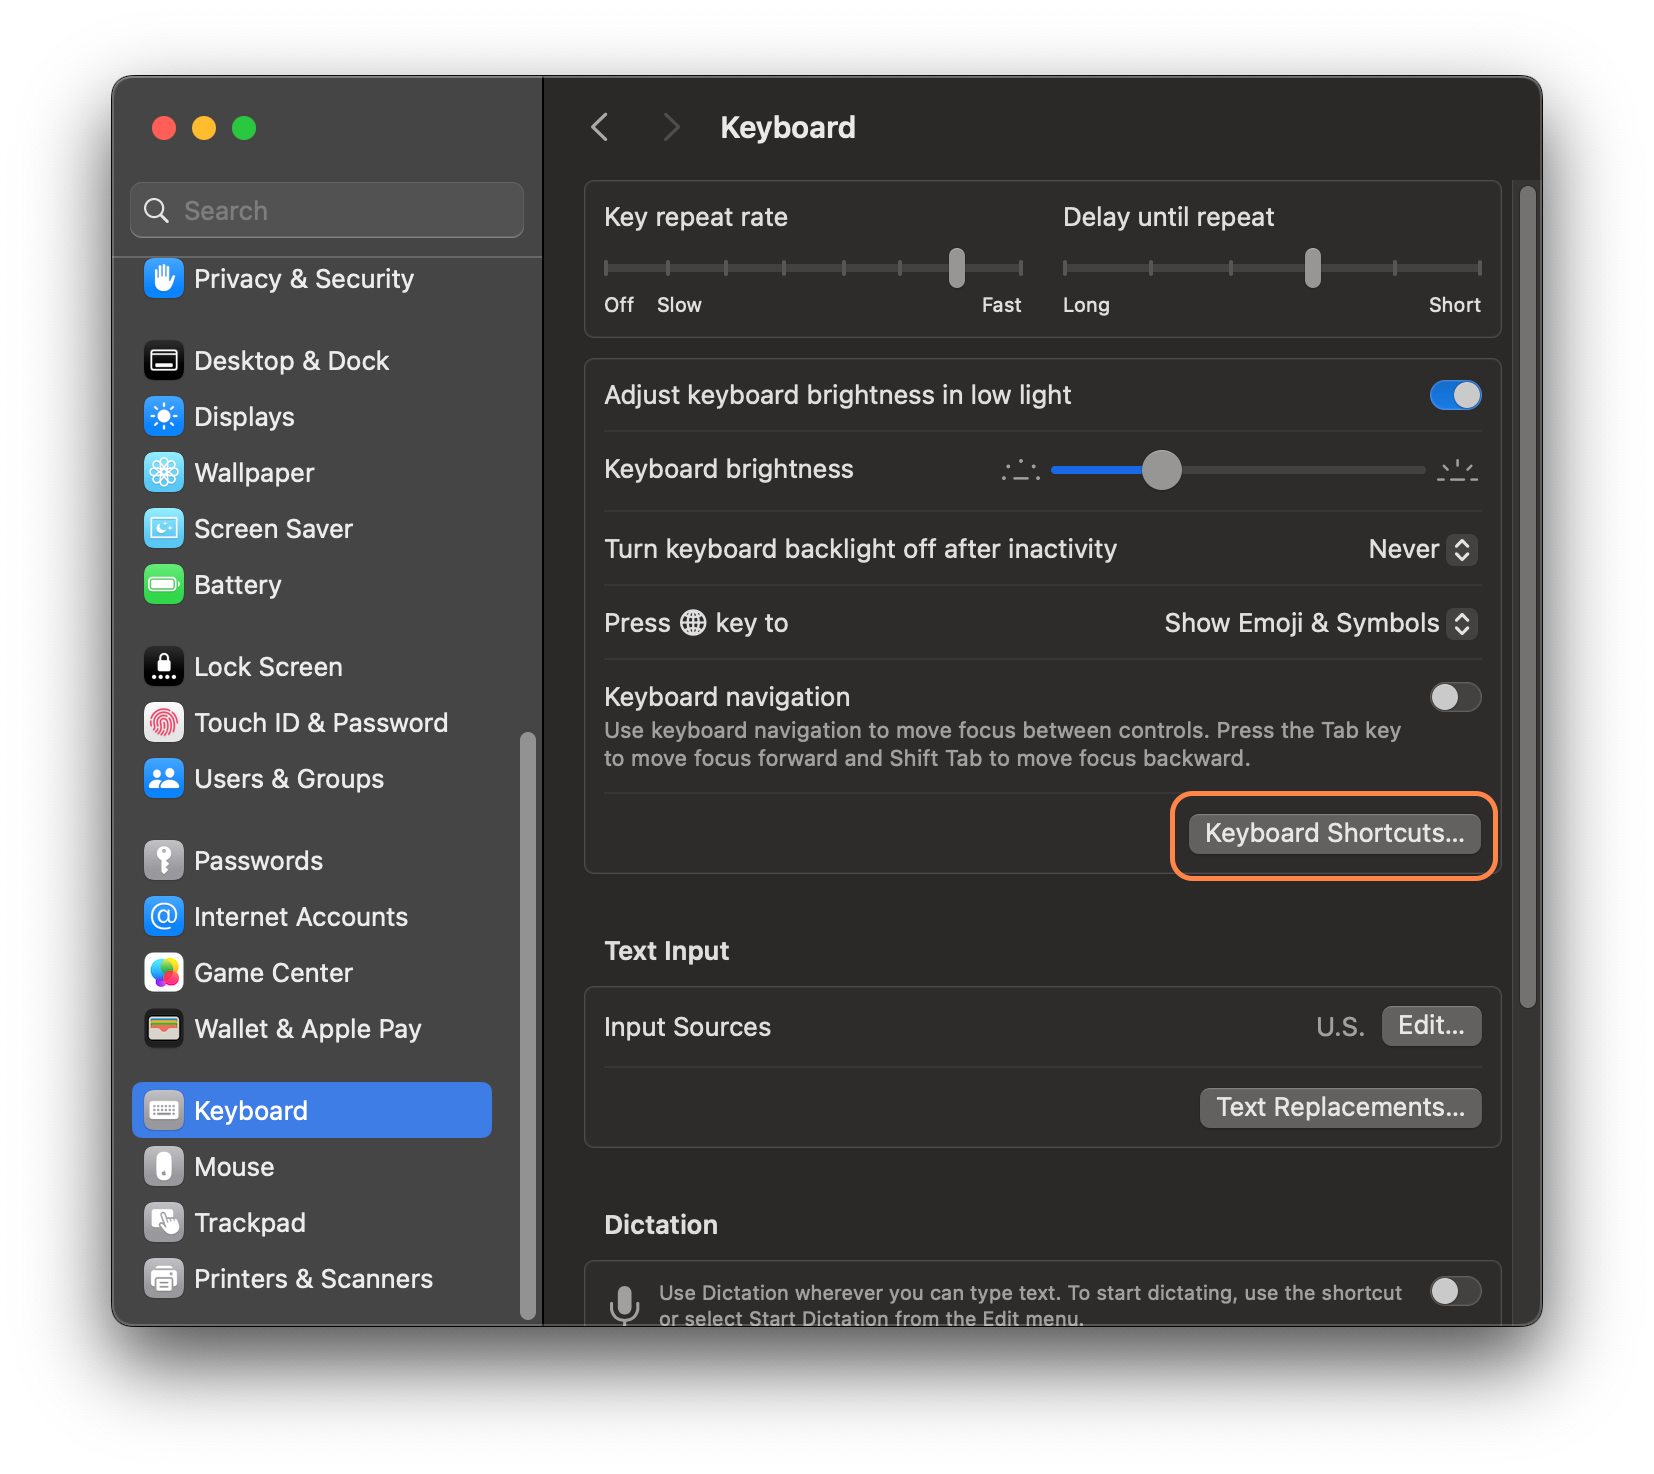Select Lock Screen in the sidebar
Viewport: 1654px width, 1474px height.
[x=268, y=667]
